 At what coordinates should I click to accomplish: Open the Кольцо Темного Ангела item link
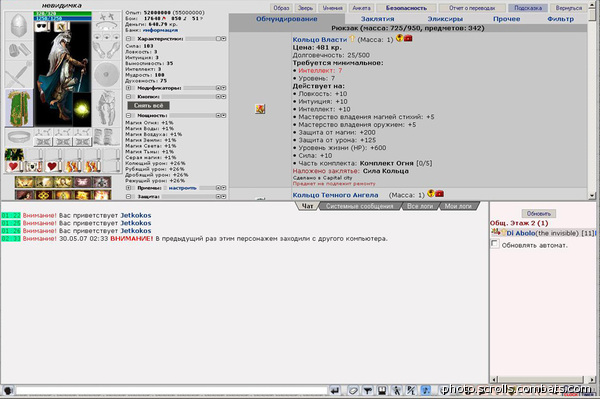[335, 195]
